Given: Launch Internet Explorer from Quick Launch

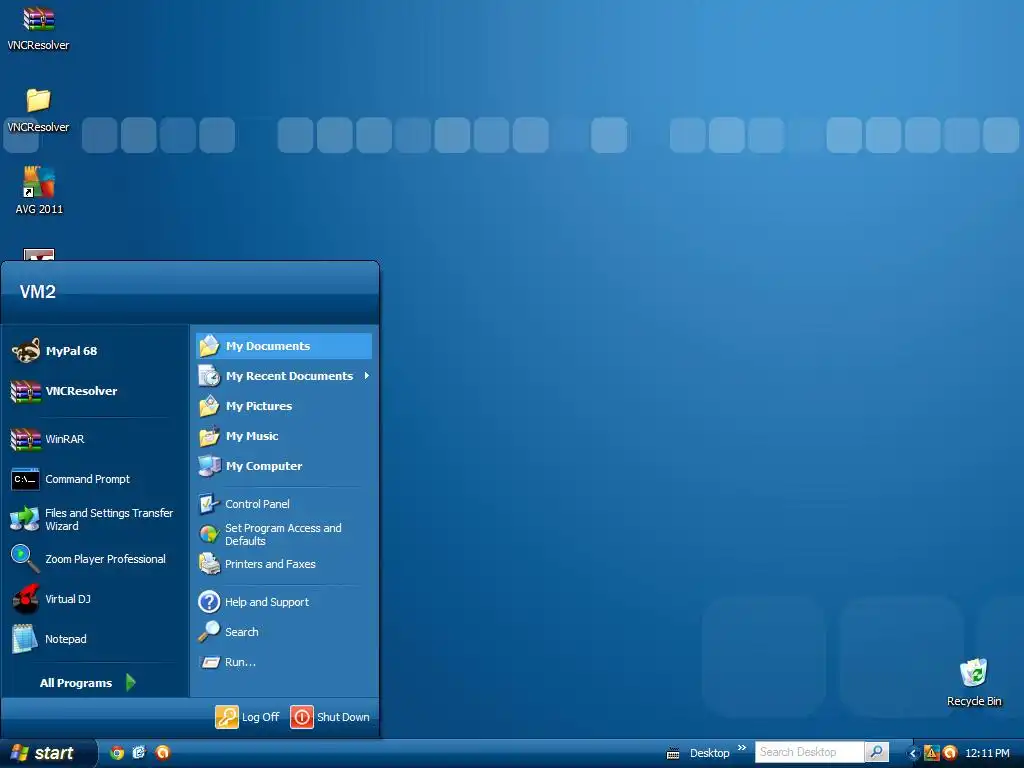Looking at the screenshot, I should (x=139, y=753).
